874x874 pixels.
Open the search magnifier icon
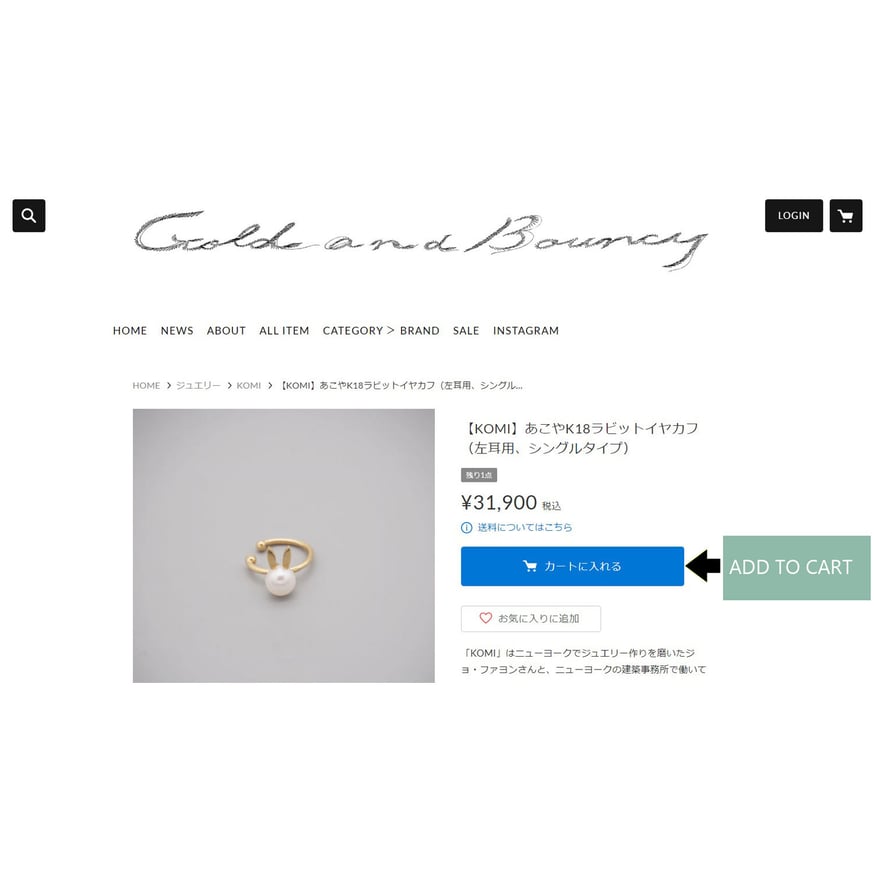[29, 216]
